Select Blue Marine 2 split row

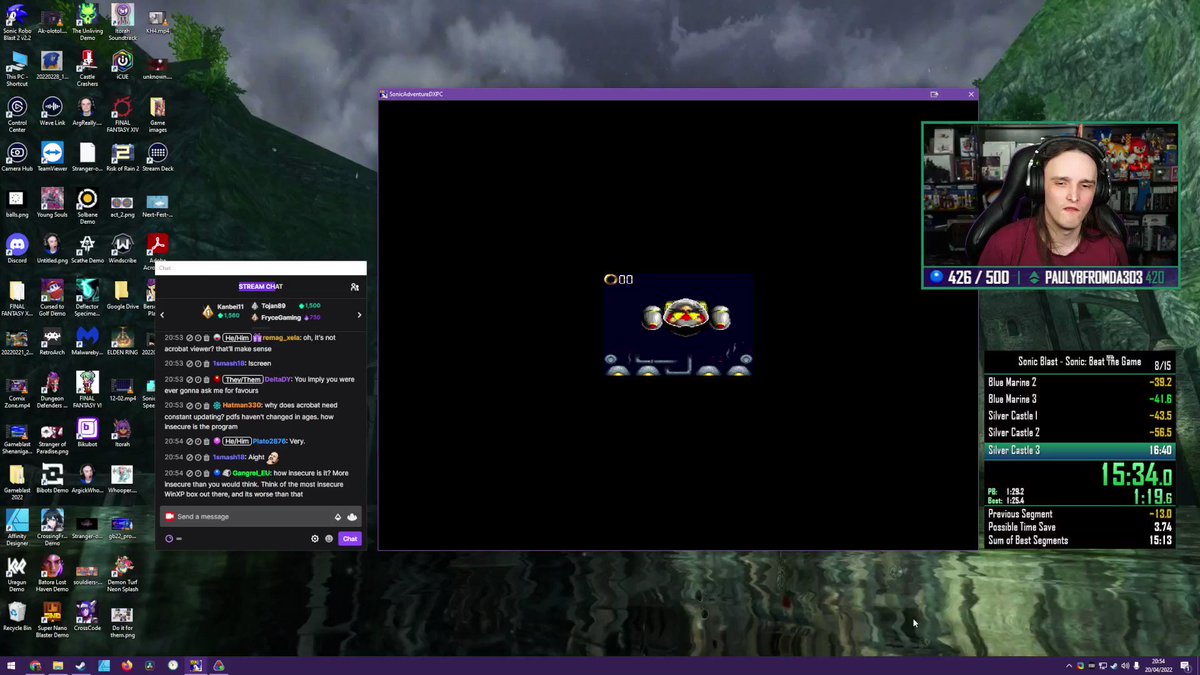1079,382
